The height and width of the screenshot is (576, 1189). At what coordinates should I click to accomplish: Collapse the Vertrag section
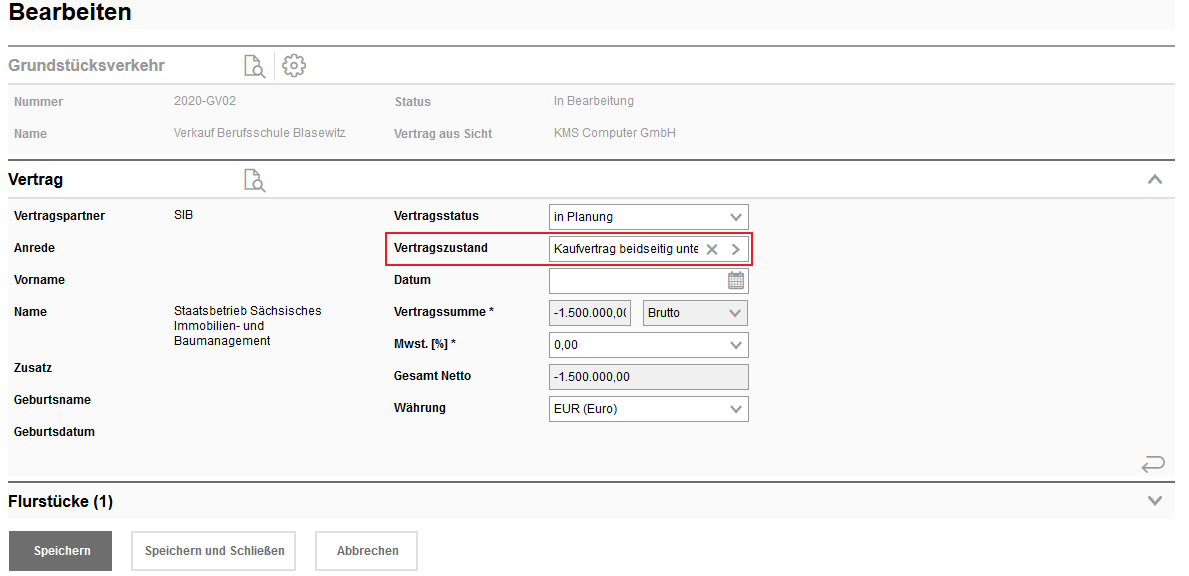[1155, 180]
